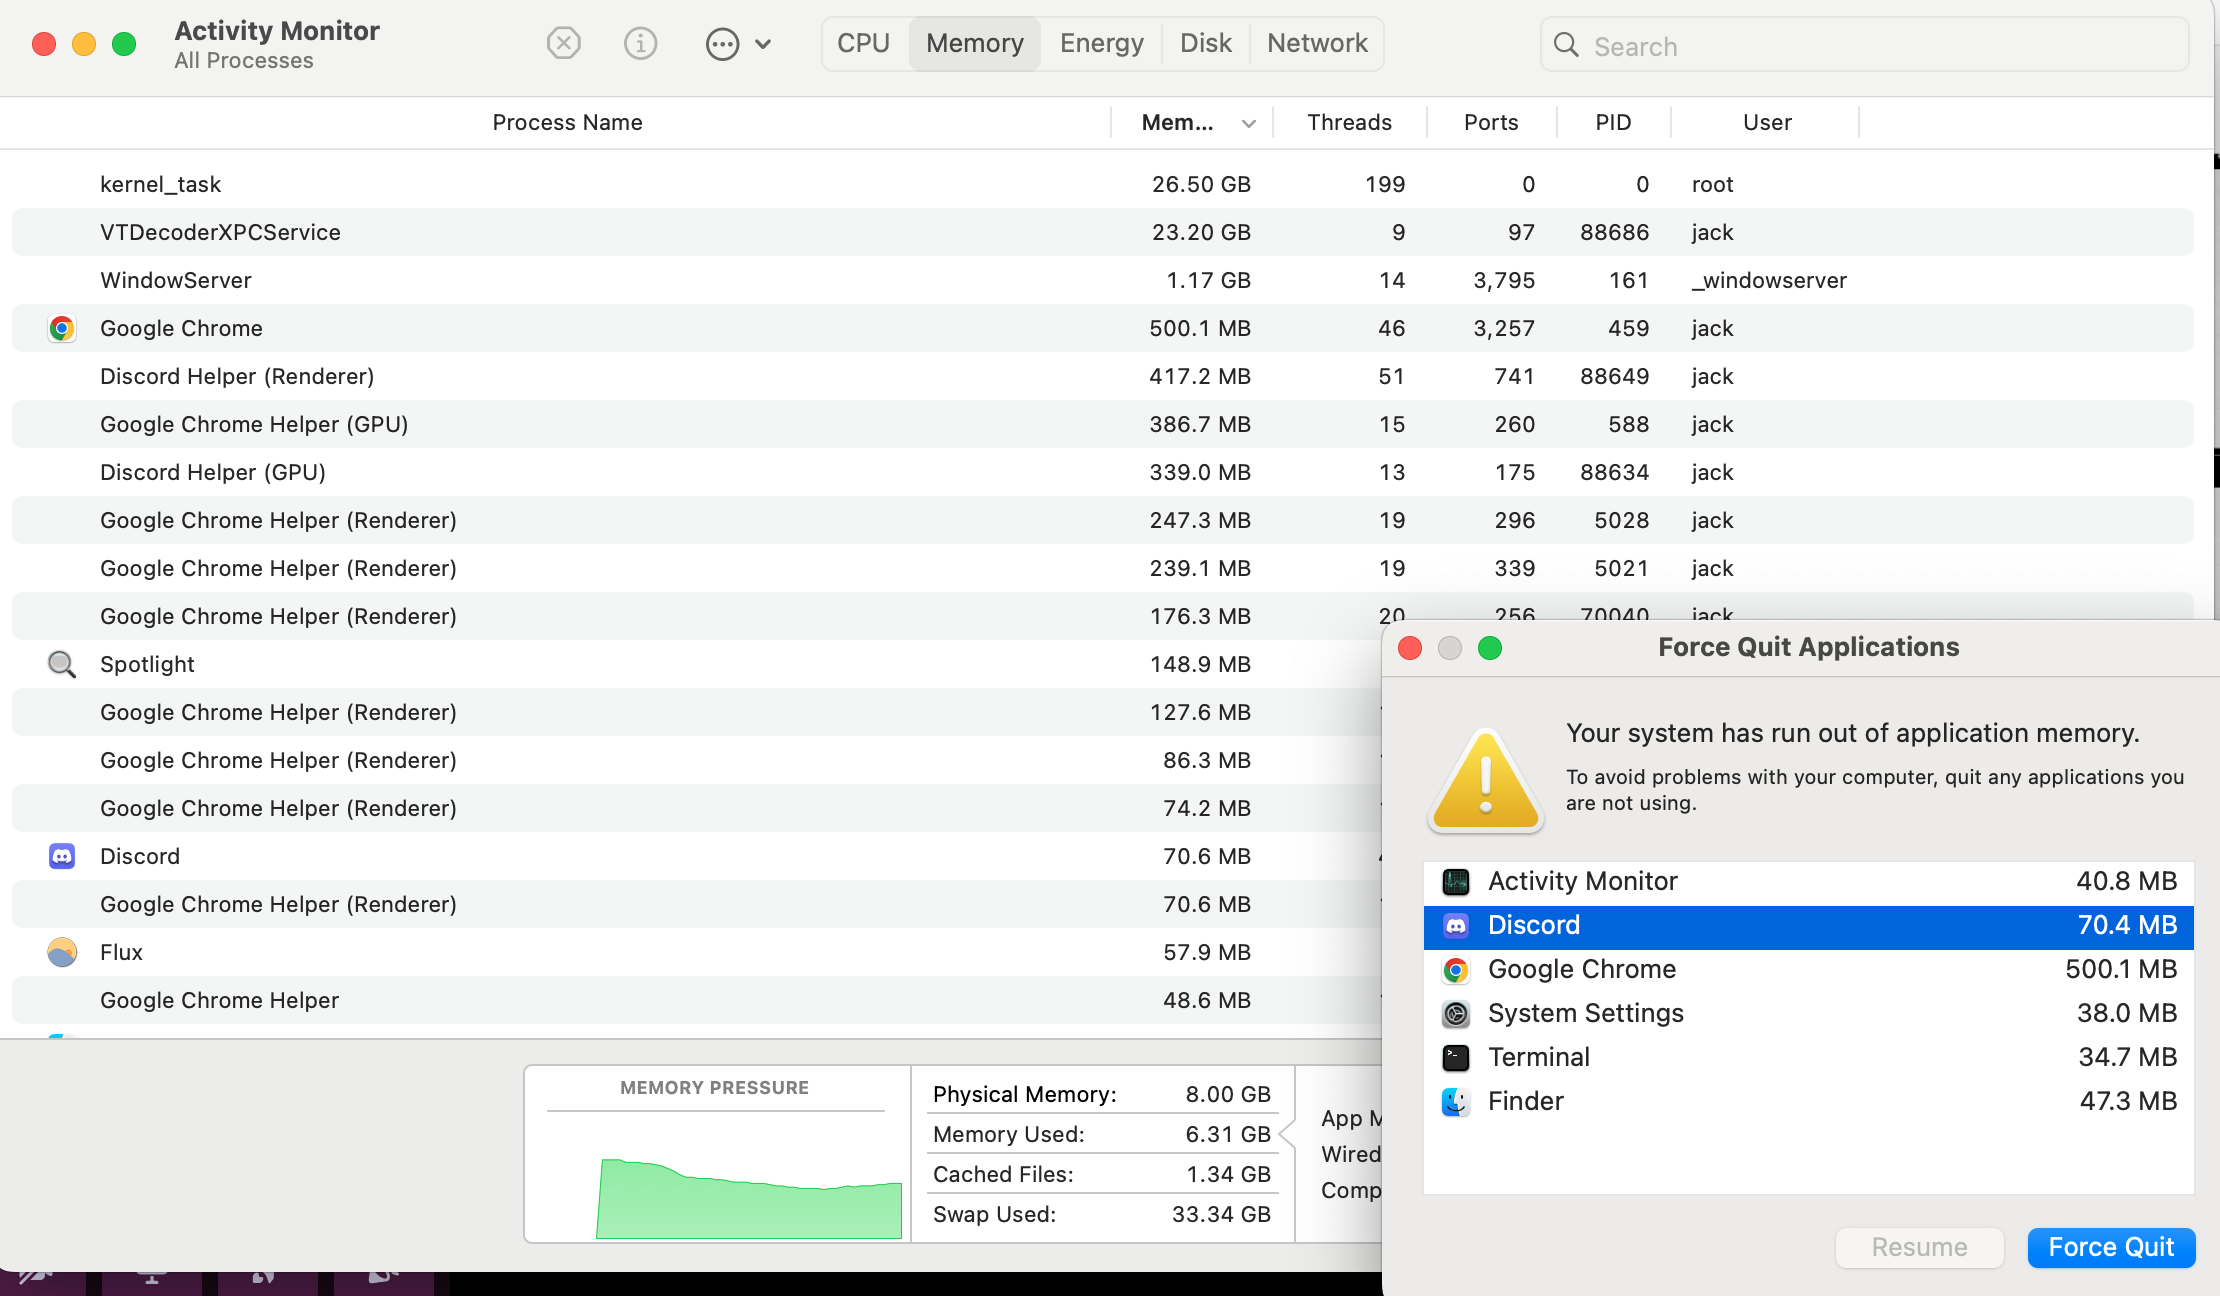This screenshot has width=2220, height=1296.
Task: Select Terminal in Force Quit list
Action: [1809, 1057]
